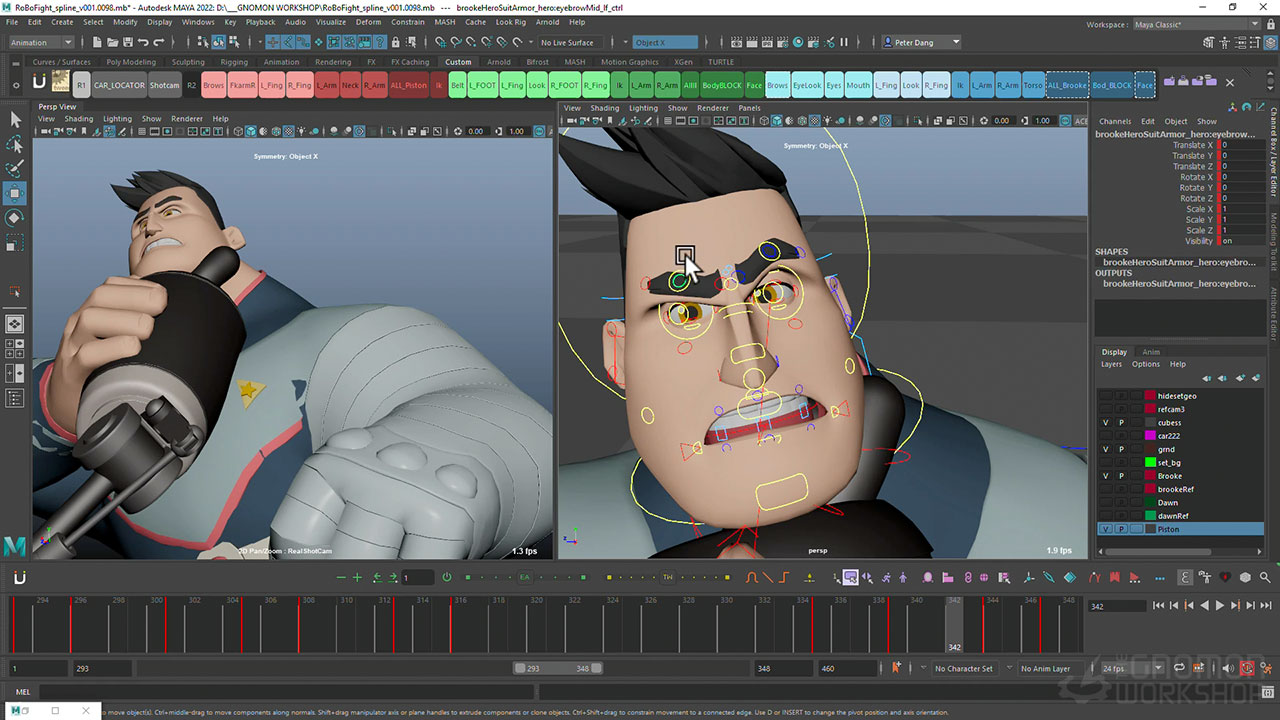Click the BodyBLOCK shelf button
This screenshot has height=720, width=1280.
click(x=721, y=86)
